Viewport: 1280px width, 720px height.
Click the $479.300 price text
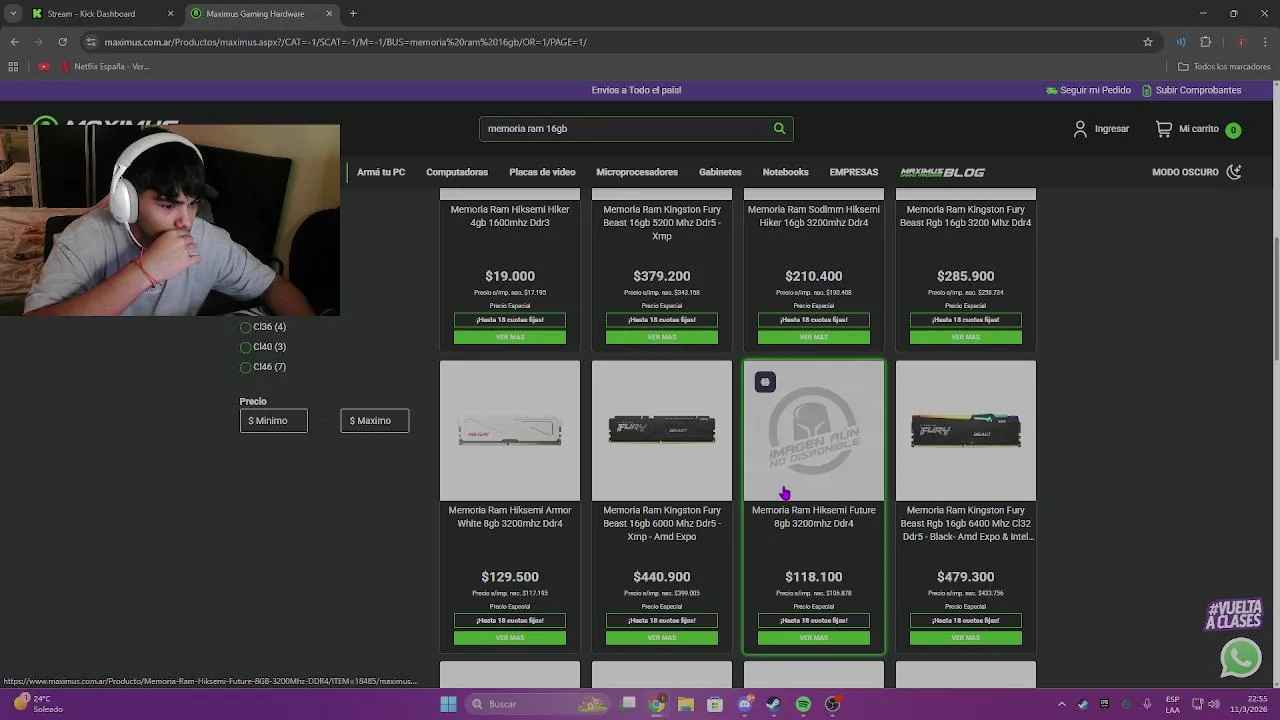coord(966,577)
